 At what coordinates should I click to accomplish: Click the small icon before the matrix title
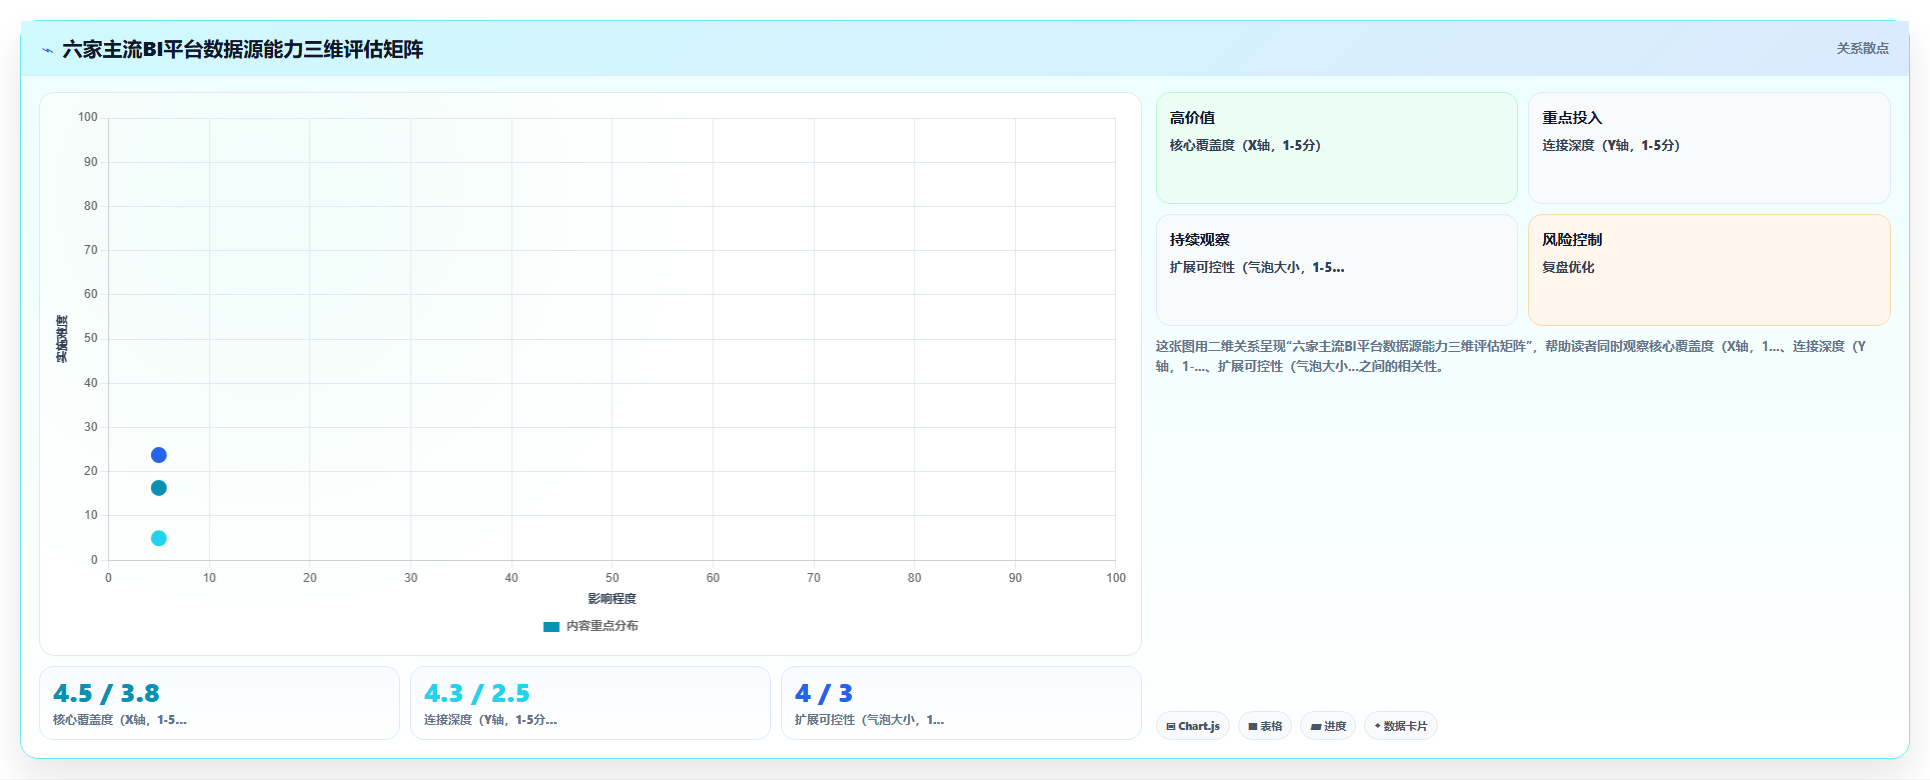point(47,50)
